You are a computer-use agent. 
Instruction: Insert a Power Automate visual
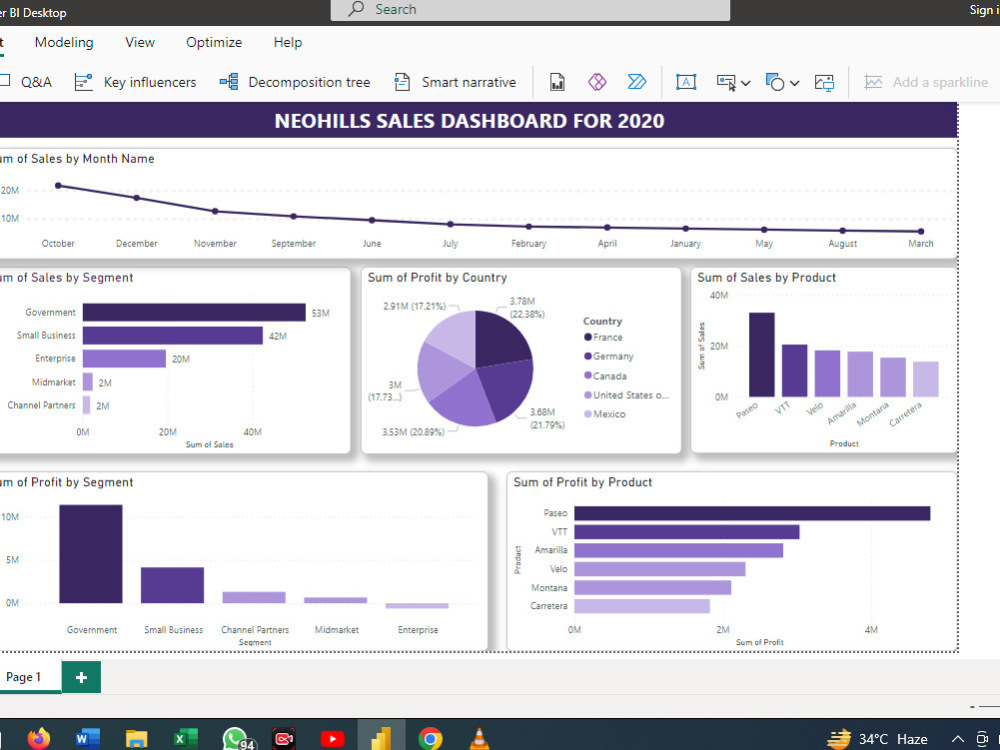[x=637, y=82]
